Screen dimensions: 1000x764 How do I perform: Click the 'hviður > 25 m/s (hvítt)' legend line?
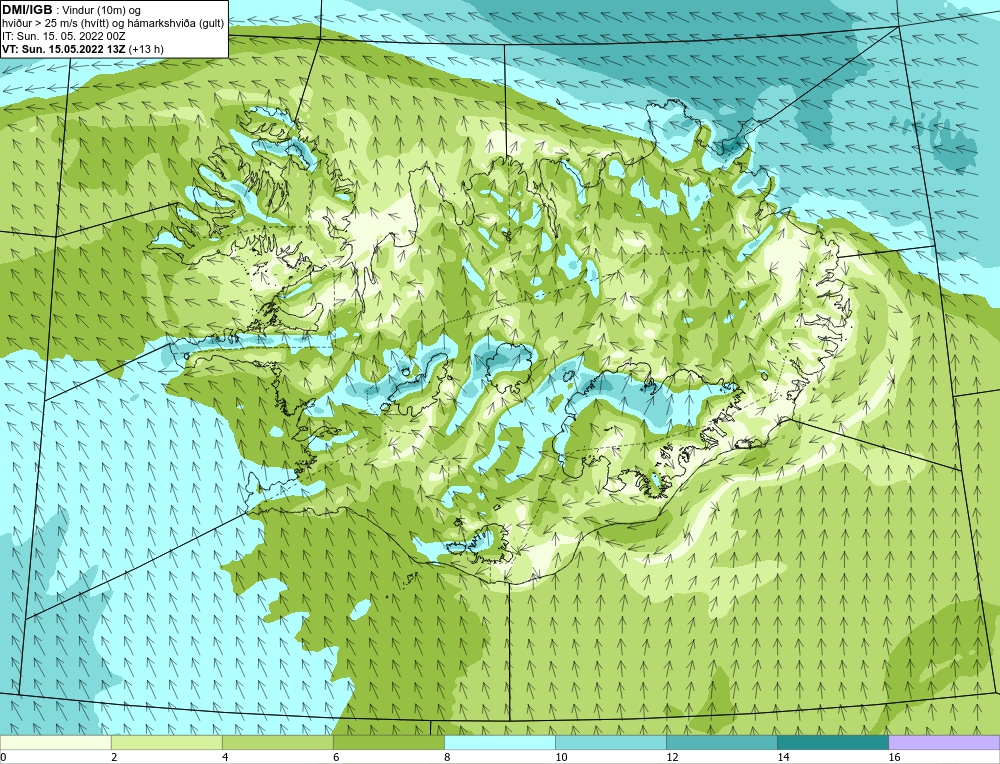113,24
